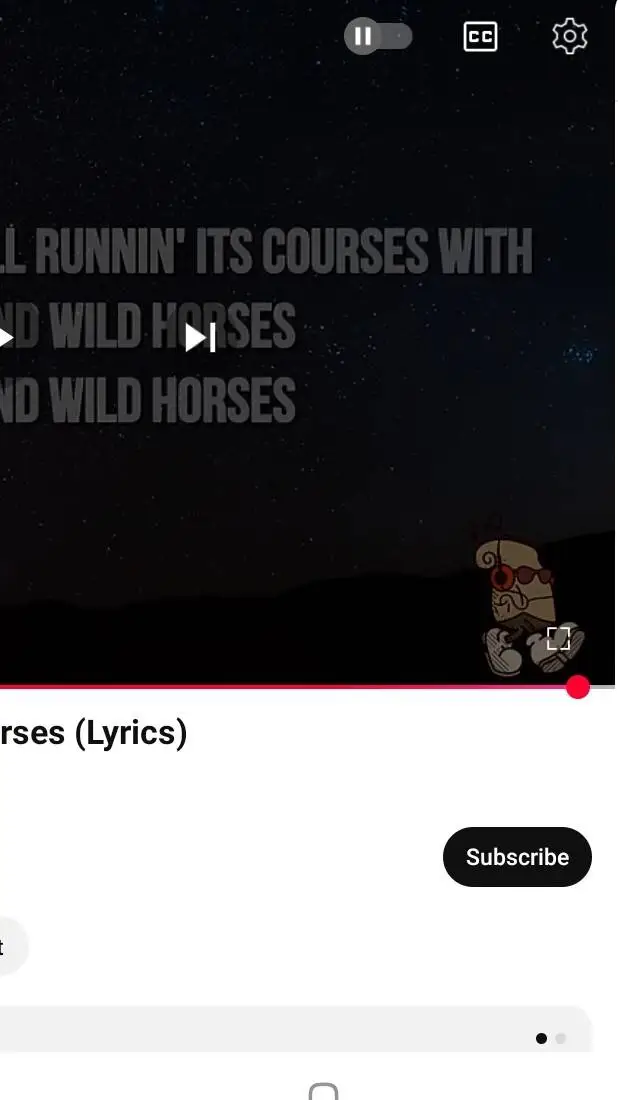Expand the video title ending in (Lyrics)
Viewport: 618px width, 1100px height.
pyautogui.click(x=93, y=734)
